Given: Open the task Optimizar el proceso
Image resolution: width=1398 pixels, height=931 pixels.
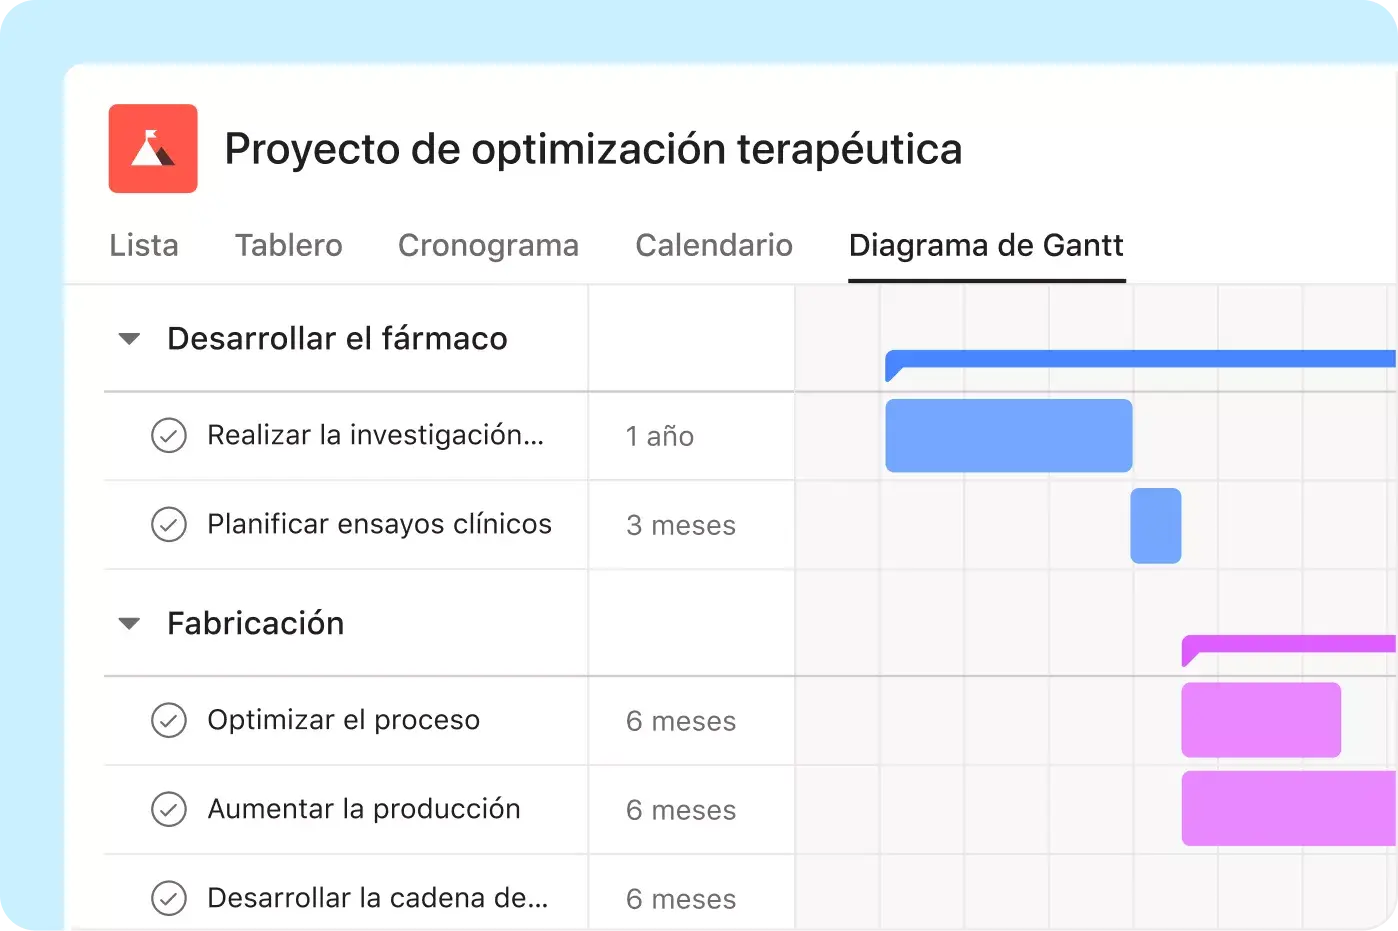Looking at the screenshot, I should [343, 720].
